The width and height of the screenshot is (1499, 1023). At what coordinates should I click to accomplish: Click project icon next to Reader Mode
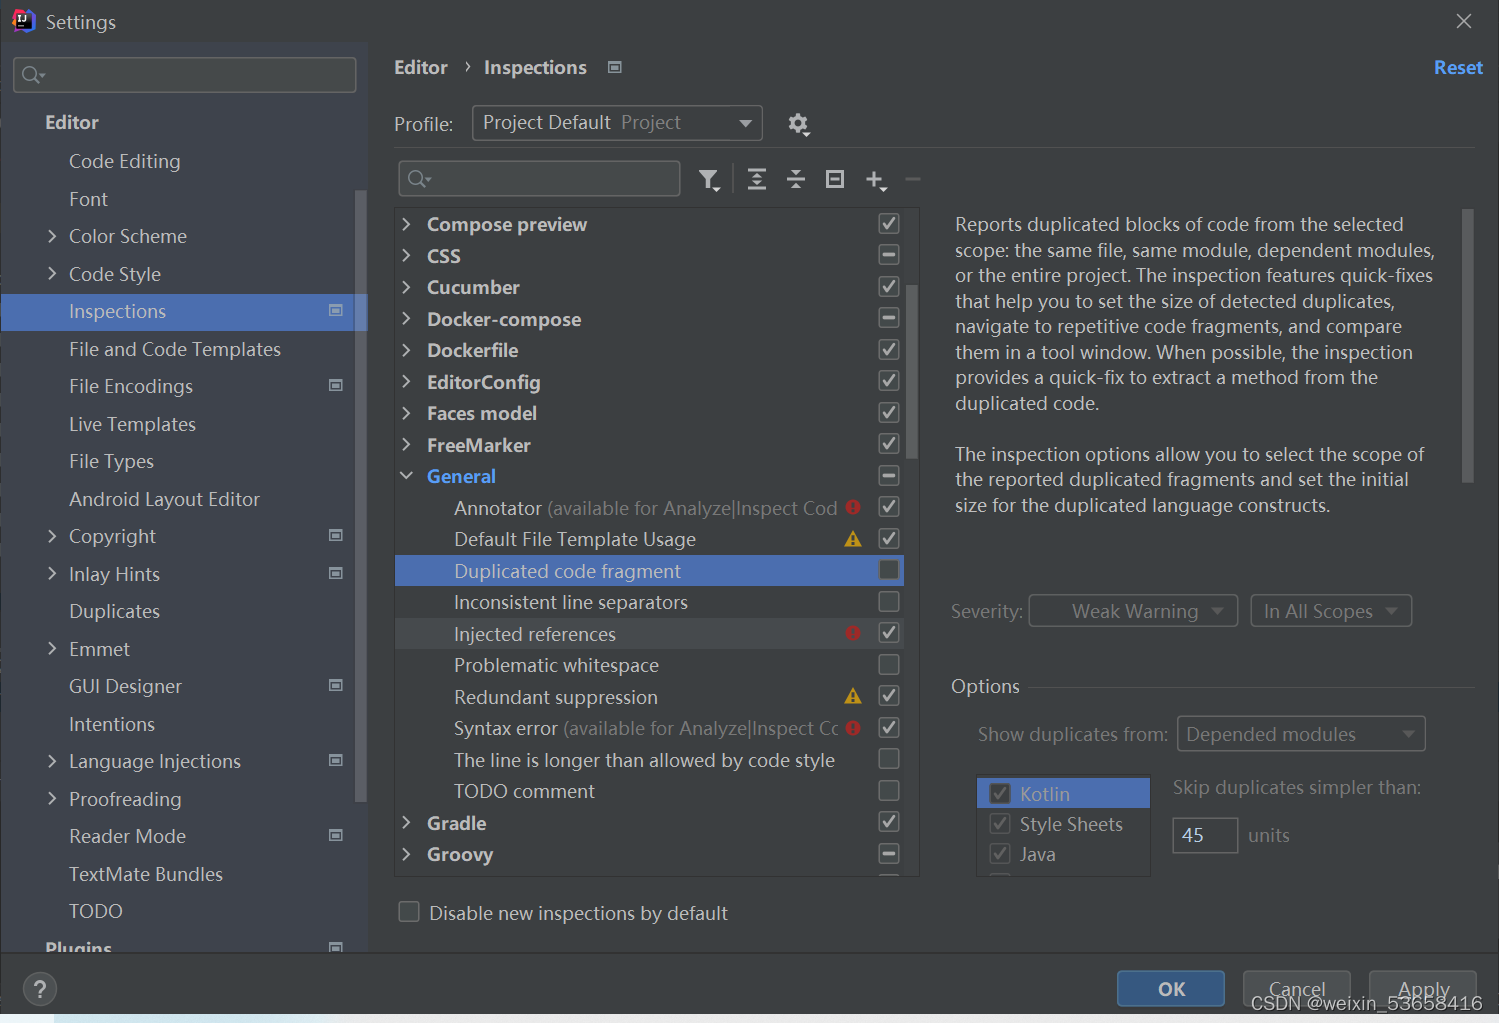(336, 835)
